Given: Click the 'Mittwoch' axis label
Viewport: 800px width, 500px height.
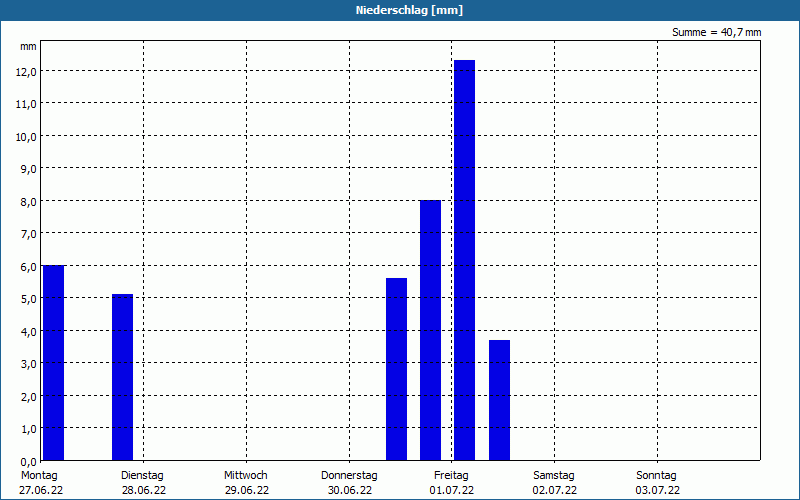Looking at the screenshot, I should coord(246,476).
